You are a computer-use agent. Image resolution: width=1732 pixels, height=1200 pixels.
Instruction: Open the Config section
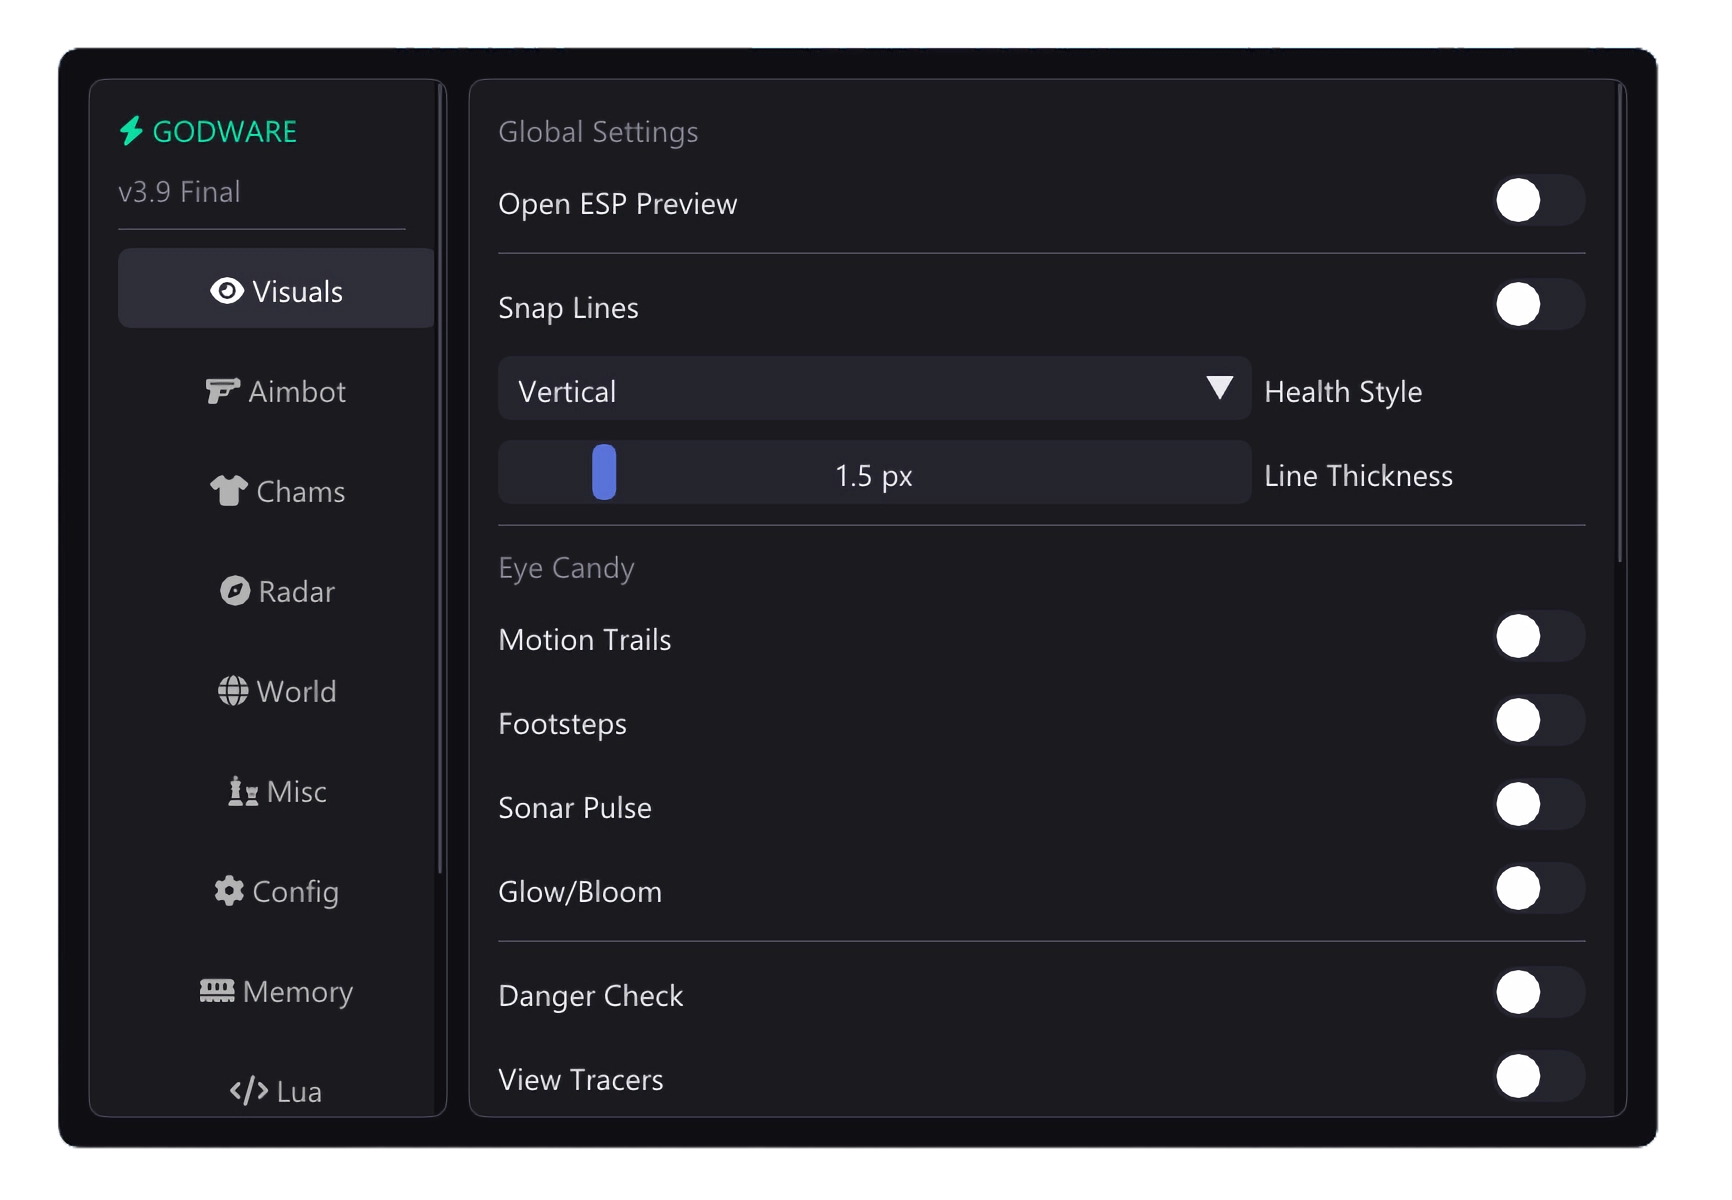point(275,891)
